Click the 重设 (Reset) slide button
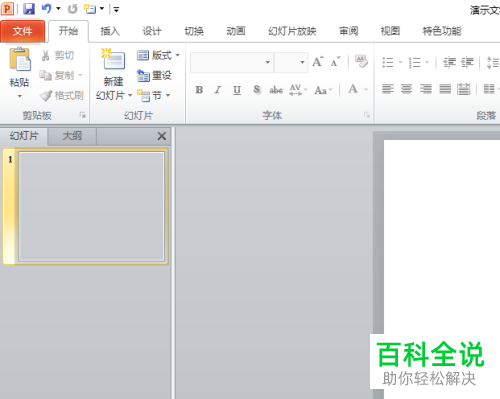This screenshot has height=399, width=500. coord(154,76)
